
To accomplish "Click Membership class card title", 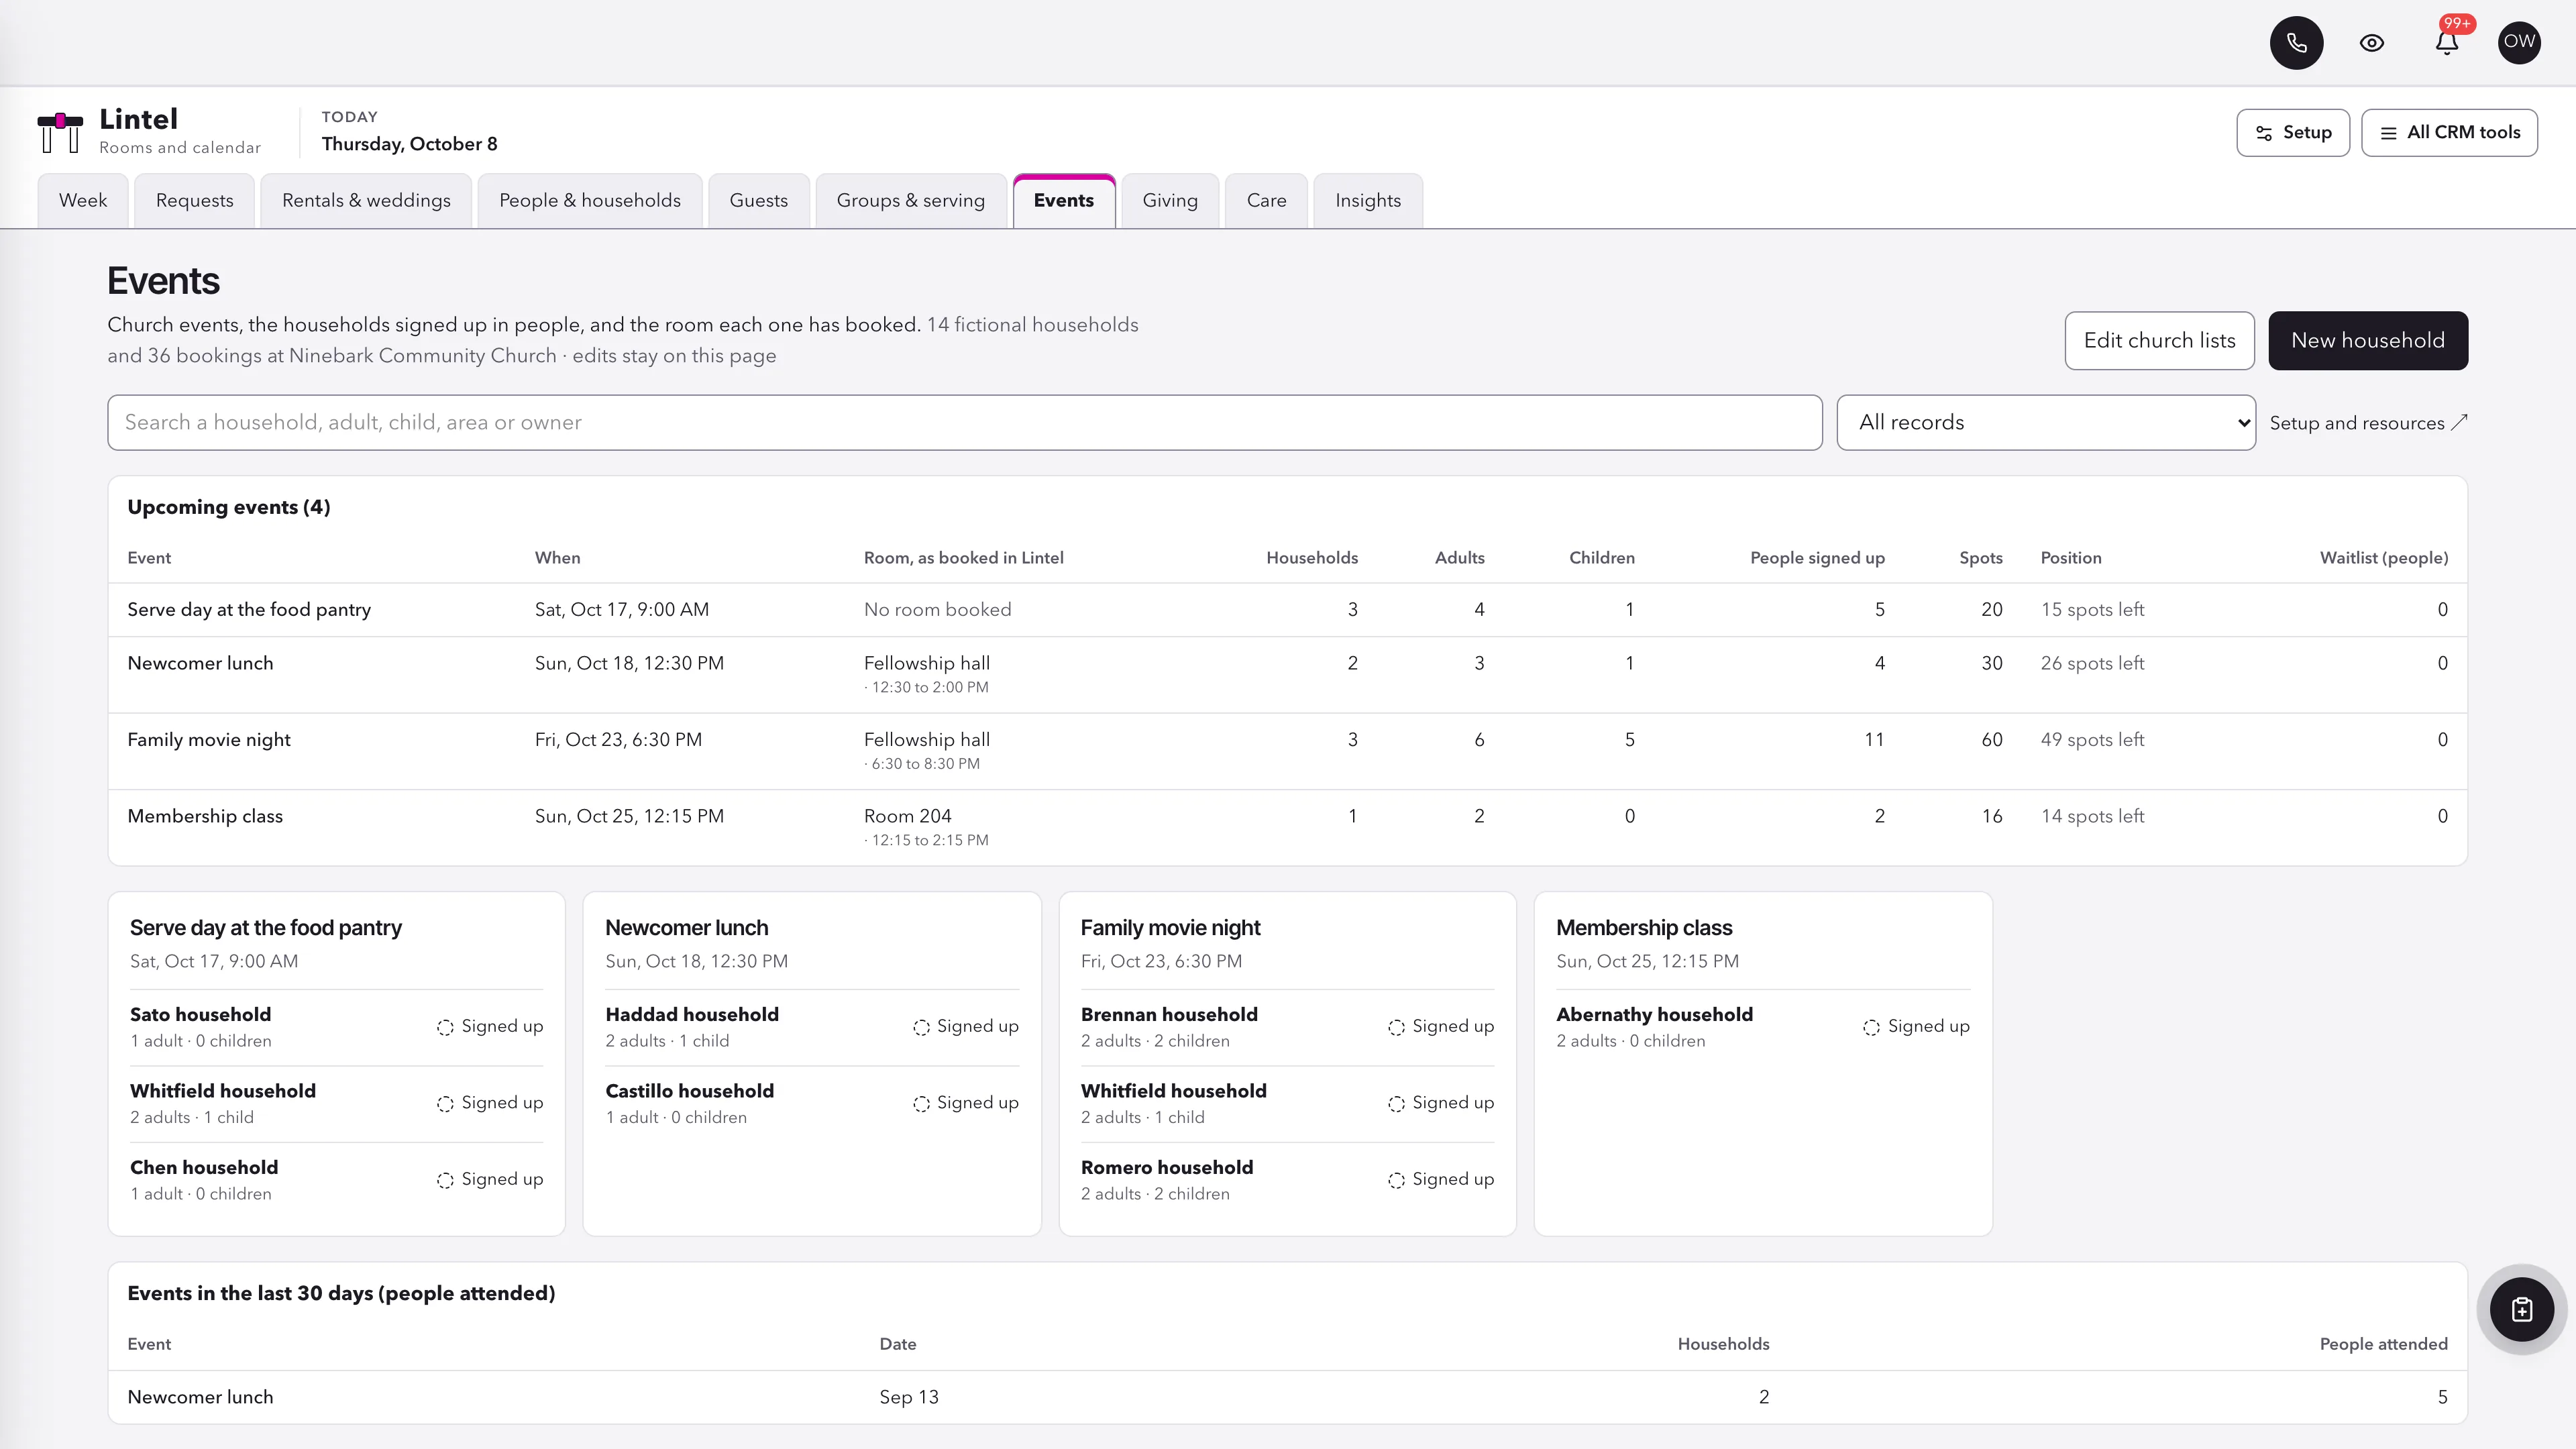I will pyautogui.click(x=1644, y=928).
